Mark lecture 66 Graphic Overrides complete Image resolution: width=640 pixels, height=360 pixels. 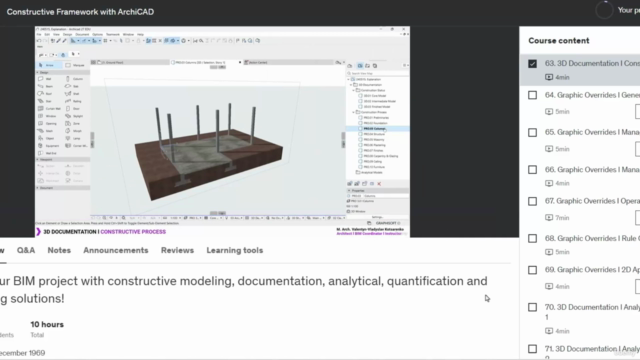click(532, 169)
